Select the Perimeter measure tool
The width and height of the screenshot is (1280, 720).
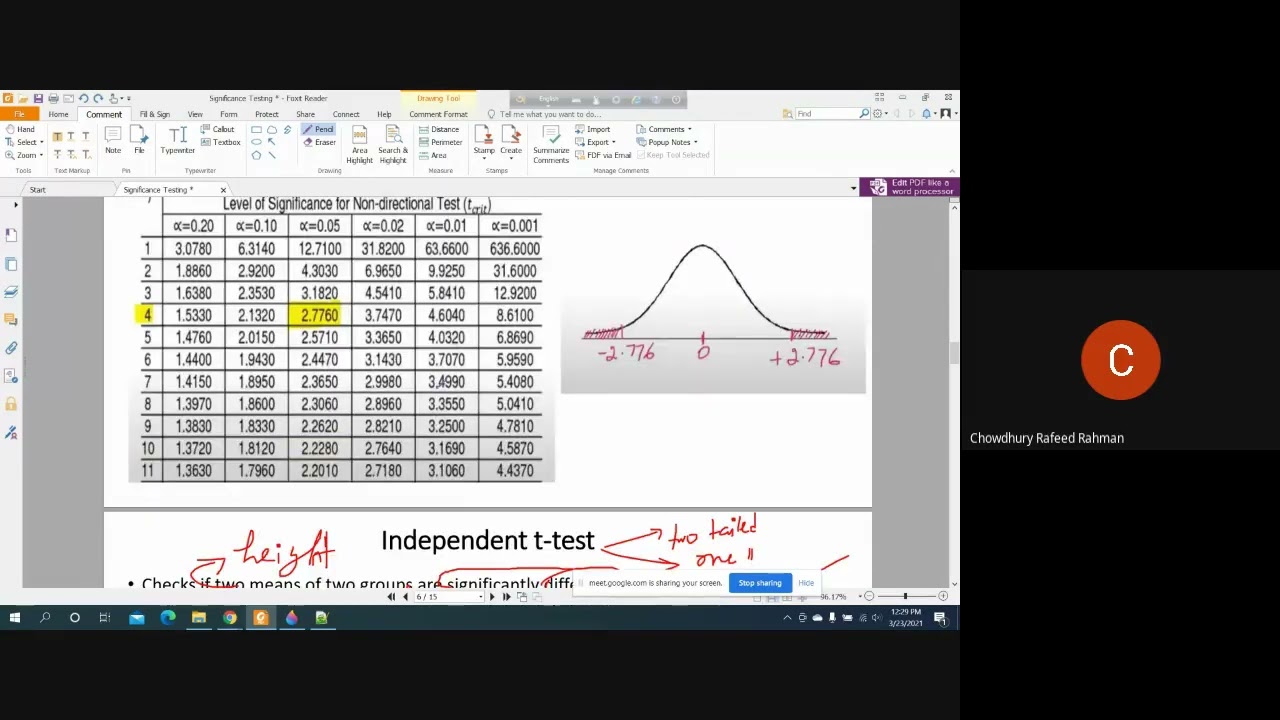pyautogui.click(x=441, y=142)
